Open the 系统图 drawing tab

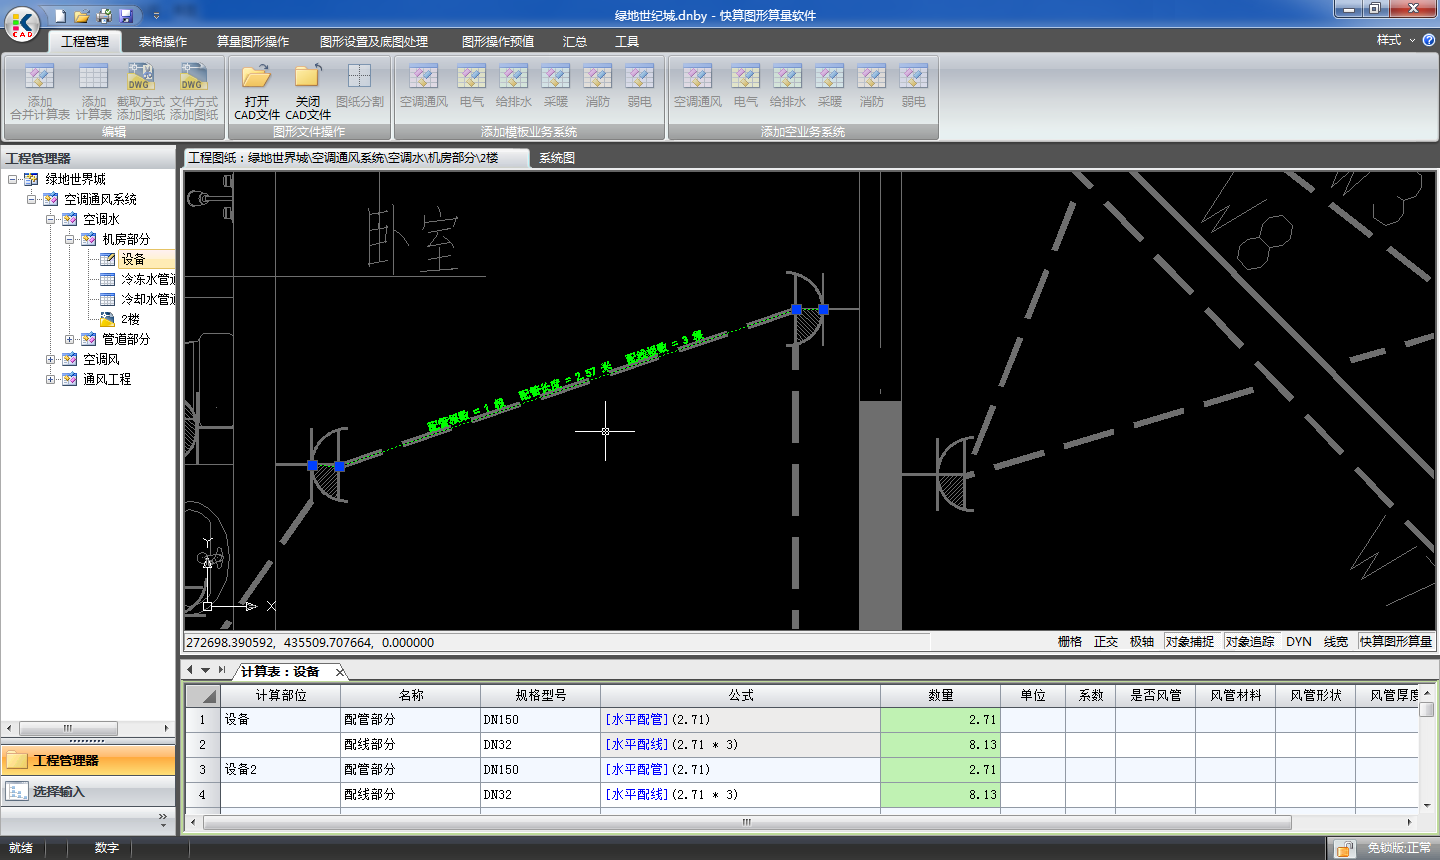(557, 158)
